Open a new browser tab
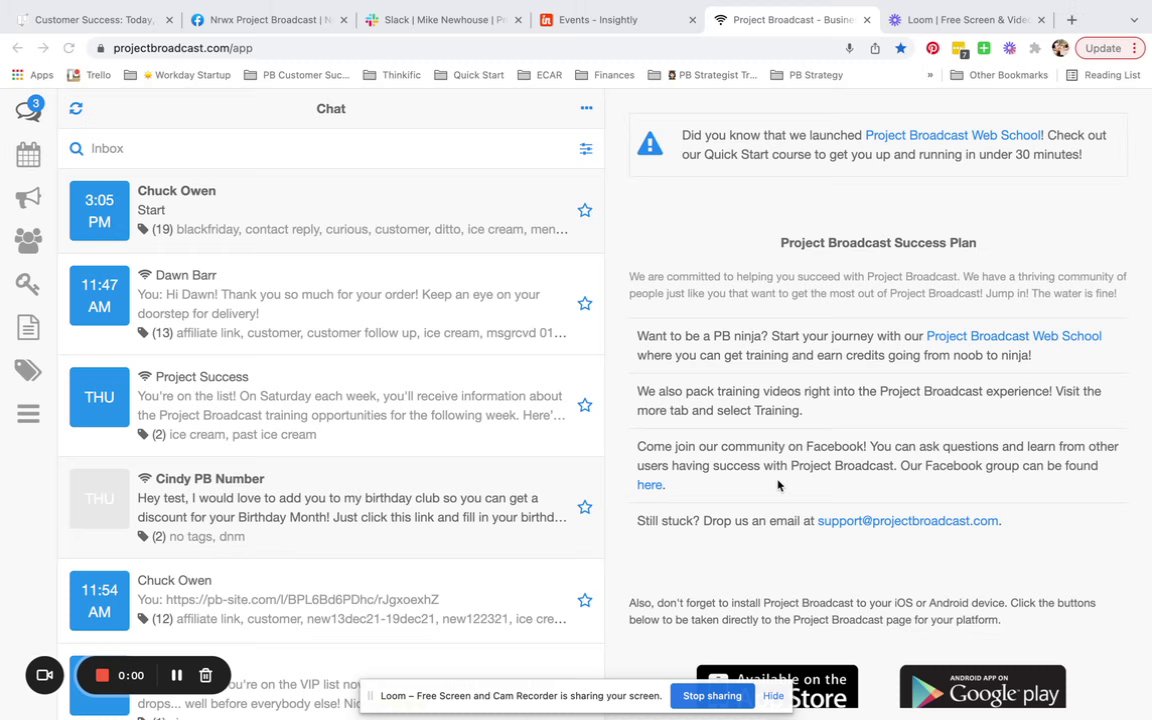Image resolution: width=1152 pixels, height=720 pixels. 1072,20
